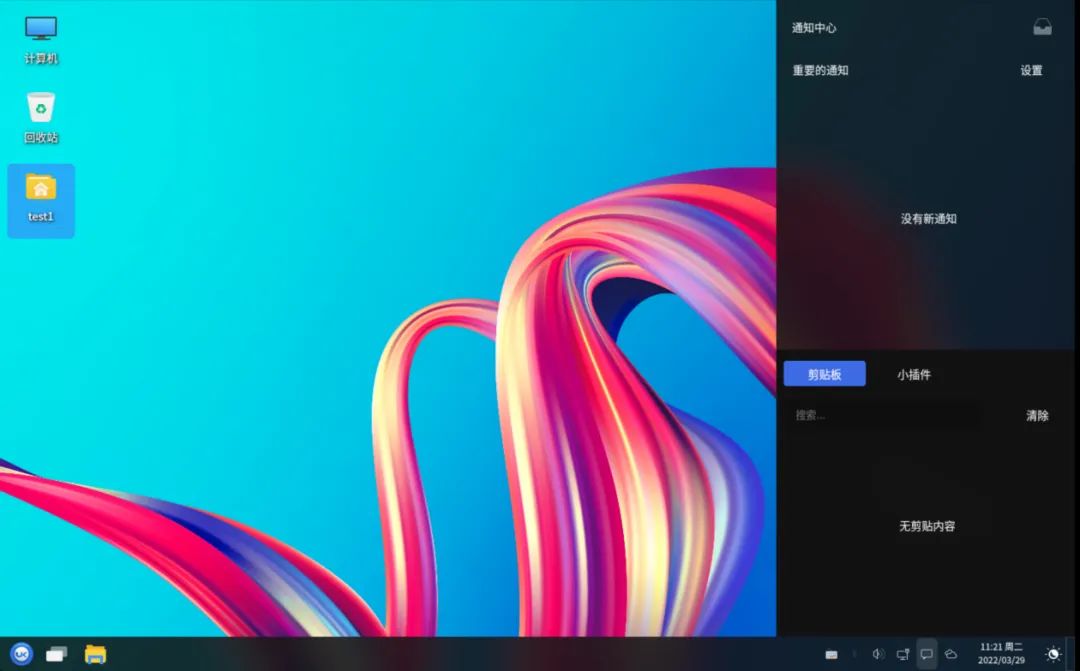Click the notification inbox icon

pyautogui.click(x=1042, y=28)
